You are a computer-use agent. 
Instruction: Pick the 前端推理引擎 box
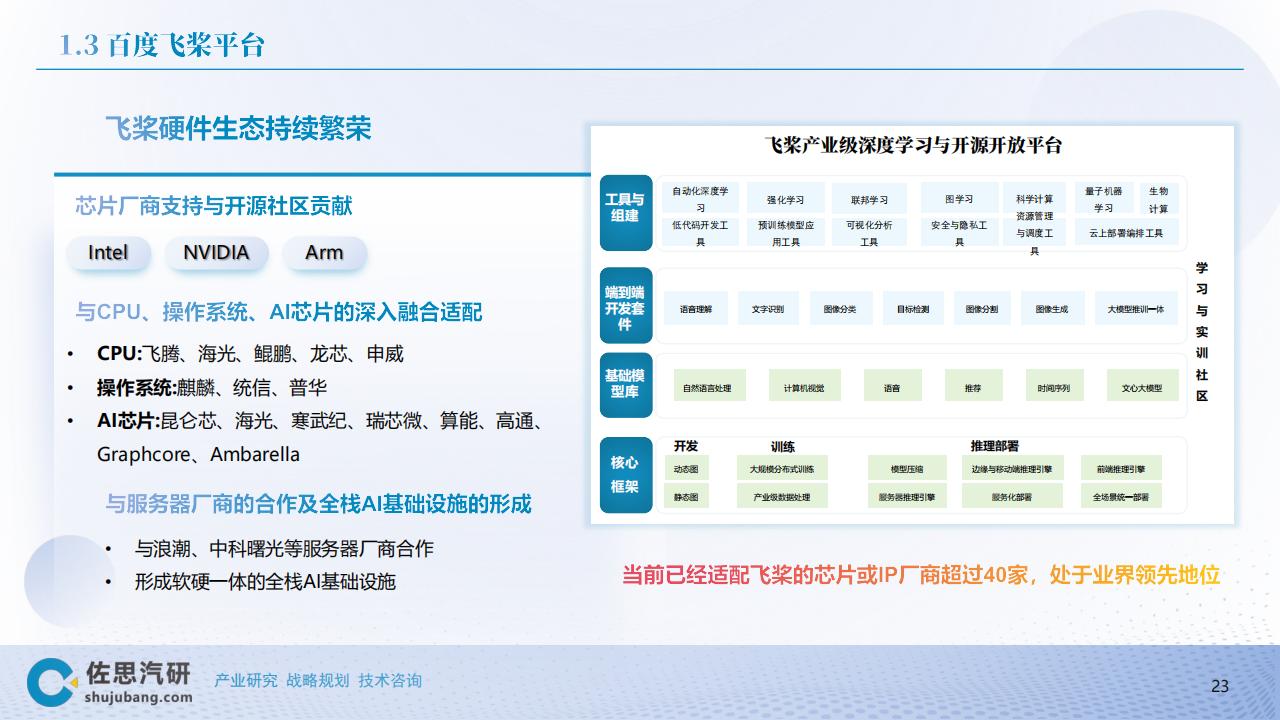pyautogui.click(x=1121, y=468)
